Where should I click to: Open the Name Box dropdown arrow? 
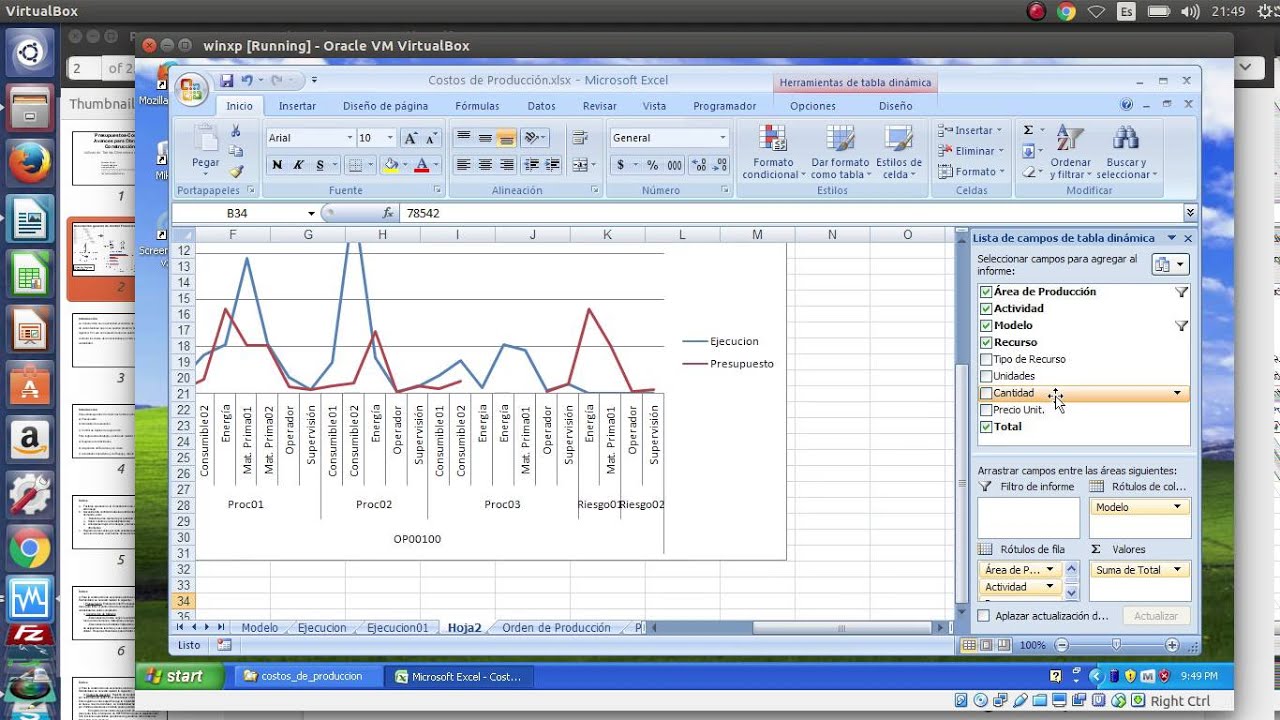(311, 213)
